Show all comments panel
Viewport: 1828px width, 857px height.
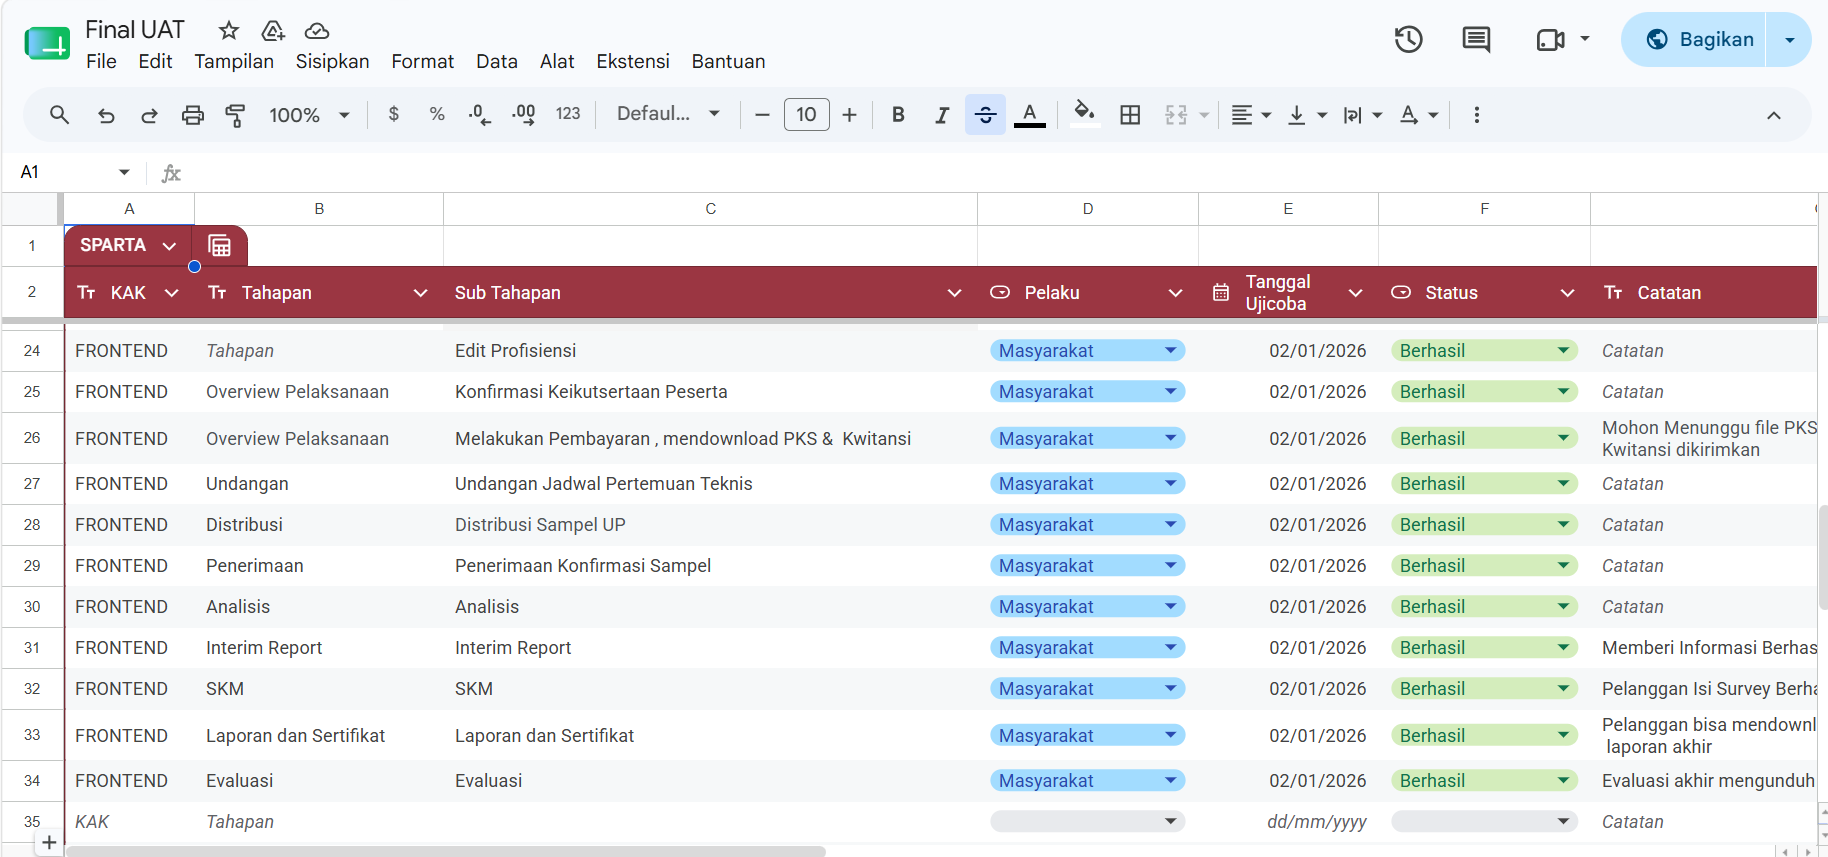tap(1476, 40)
